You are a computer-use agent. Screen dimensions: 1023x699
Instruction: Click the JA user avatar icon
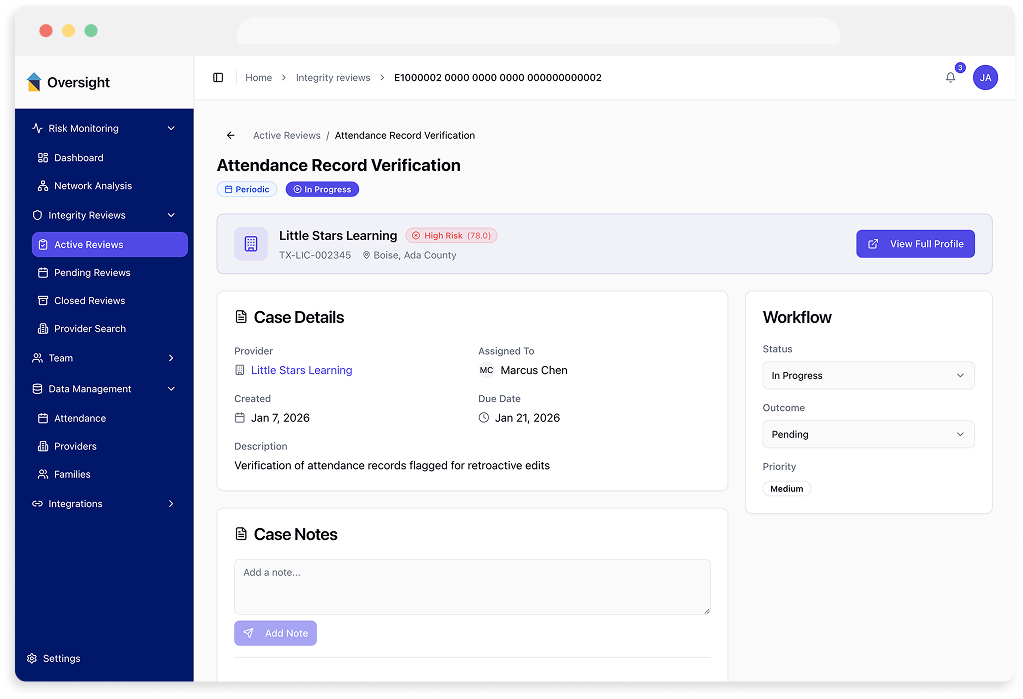[985, 77]
